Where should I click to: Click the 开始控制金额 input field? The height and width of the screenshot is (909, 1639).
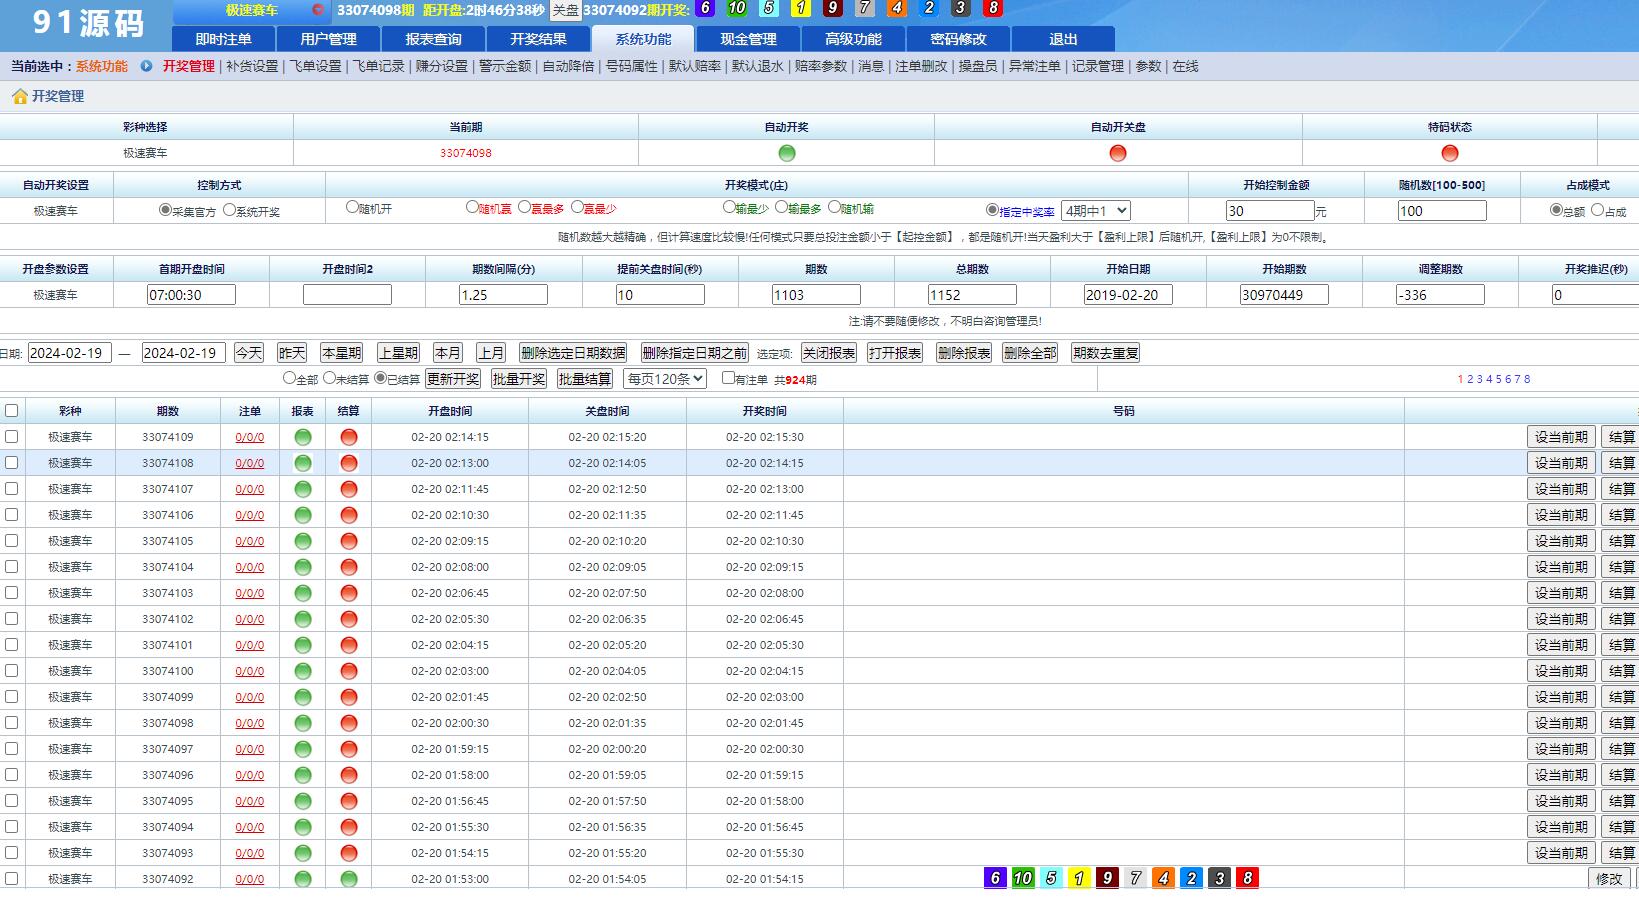[1269, 211]
